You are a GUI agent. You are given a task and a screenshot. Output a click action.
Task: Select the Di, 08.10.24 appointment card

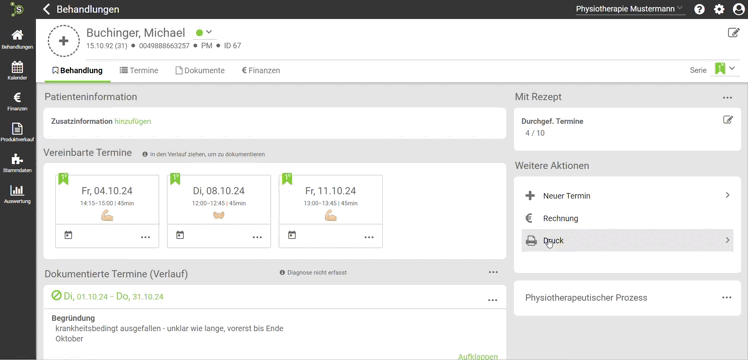point(219,211)
